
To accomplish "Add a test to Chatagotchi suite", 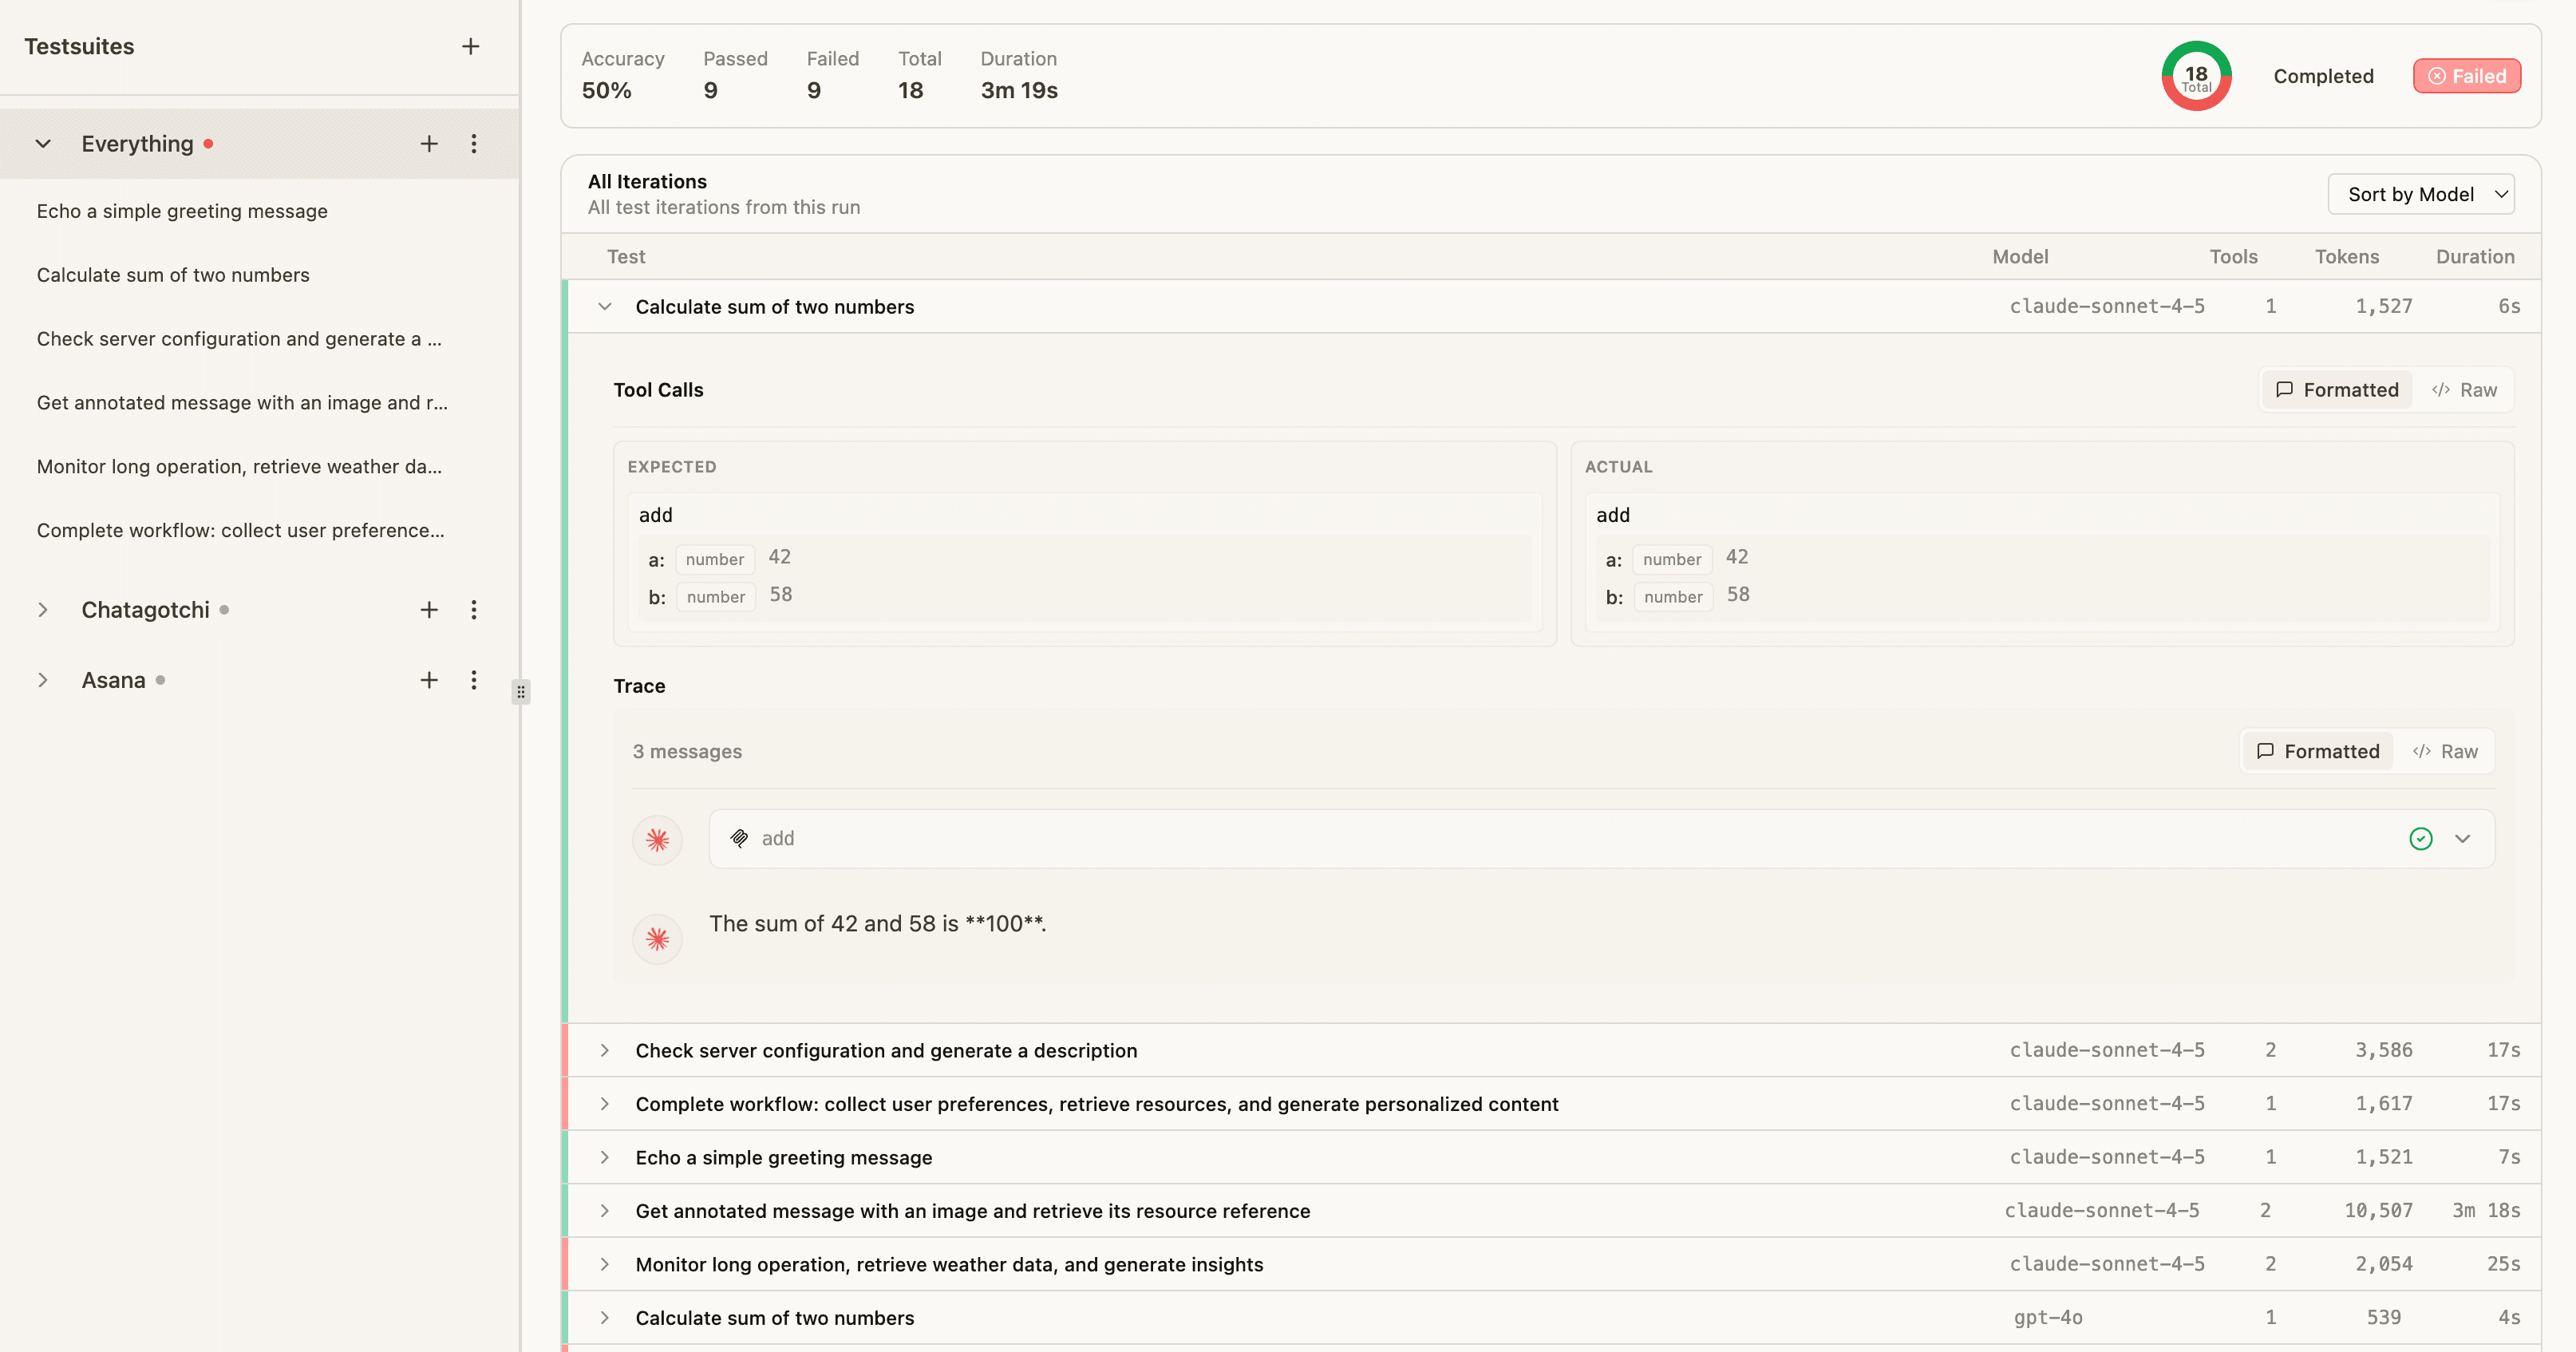I will pyautogui.click(x=429, y=610).
